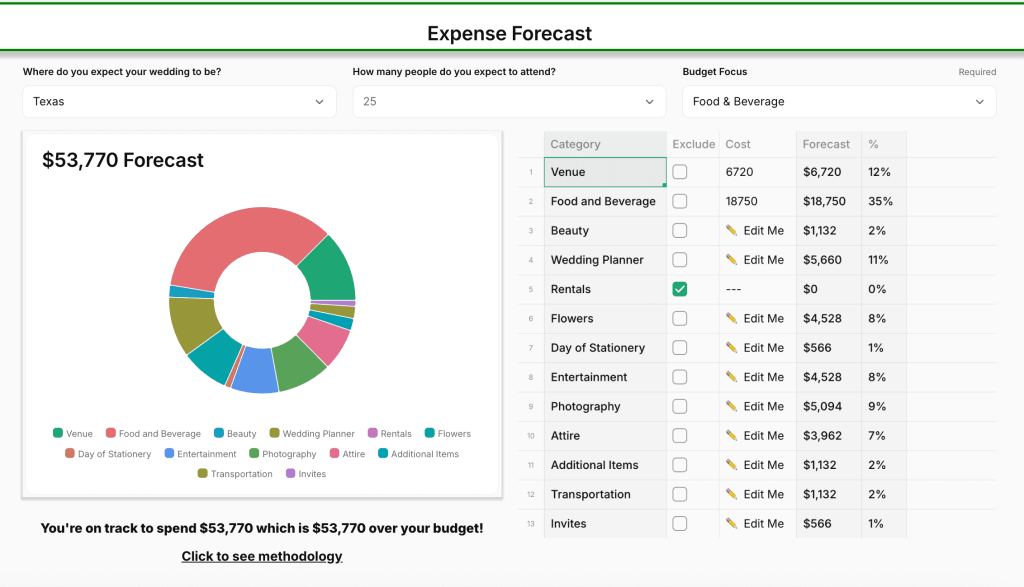Check the Exclude box for Venue
Image resolution: width=1024 pixels, height=587 pixels.
(680, 172)
